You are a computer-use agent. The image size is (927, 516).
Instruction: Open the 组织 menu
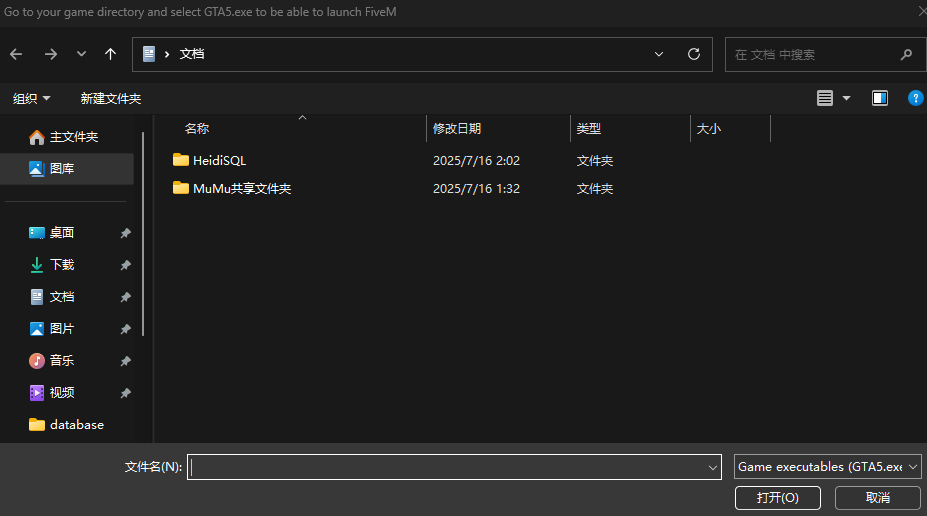point(31,98)
